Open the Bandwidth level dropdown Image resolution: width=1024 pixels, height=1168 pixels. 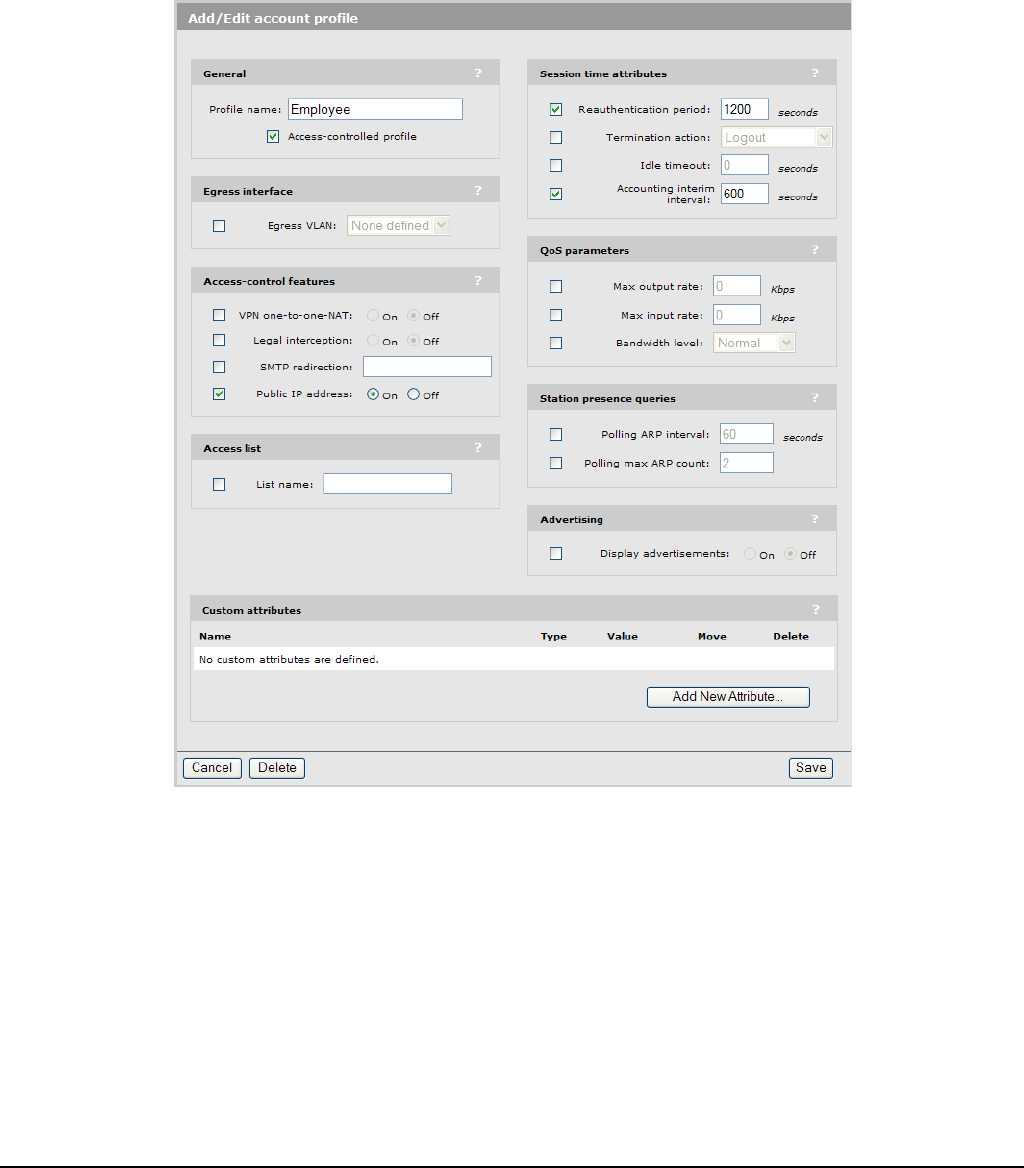[754, 343]
